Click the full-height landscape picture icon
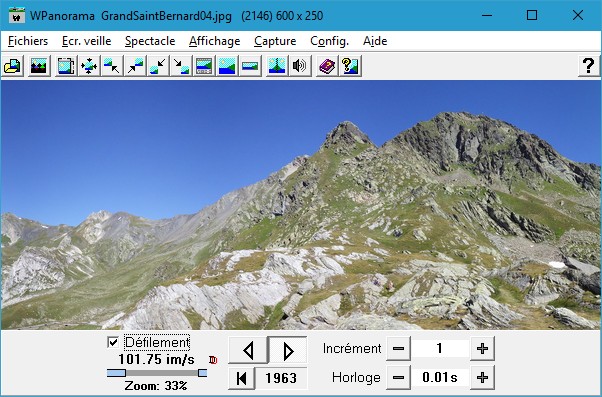This screenshot has width=602, height=397. tap(227, 66)
